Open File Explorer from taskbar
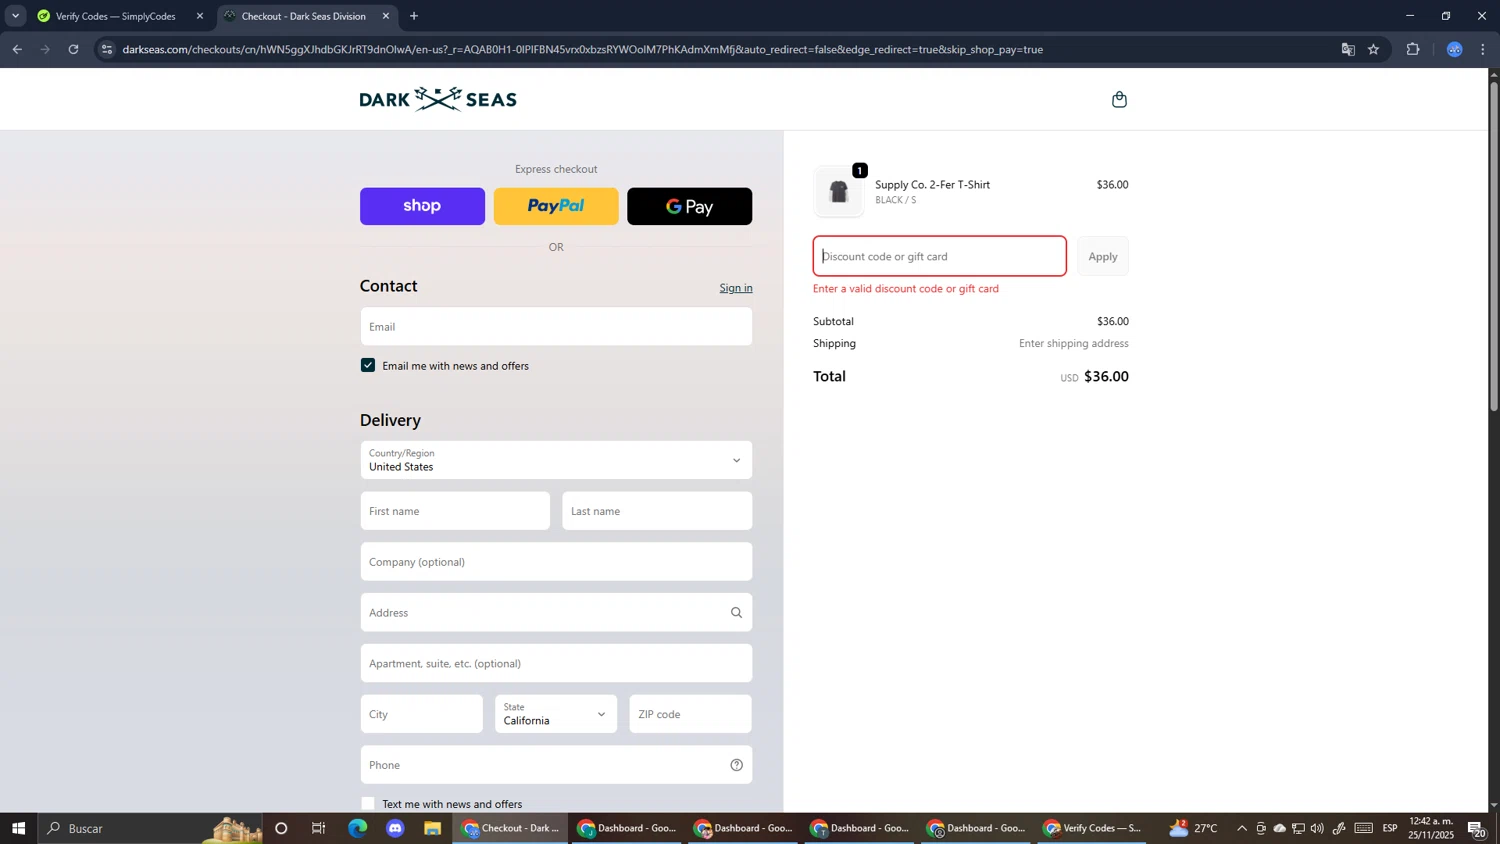 (433, 828)
